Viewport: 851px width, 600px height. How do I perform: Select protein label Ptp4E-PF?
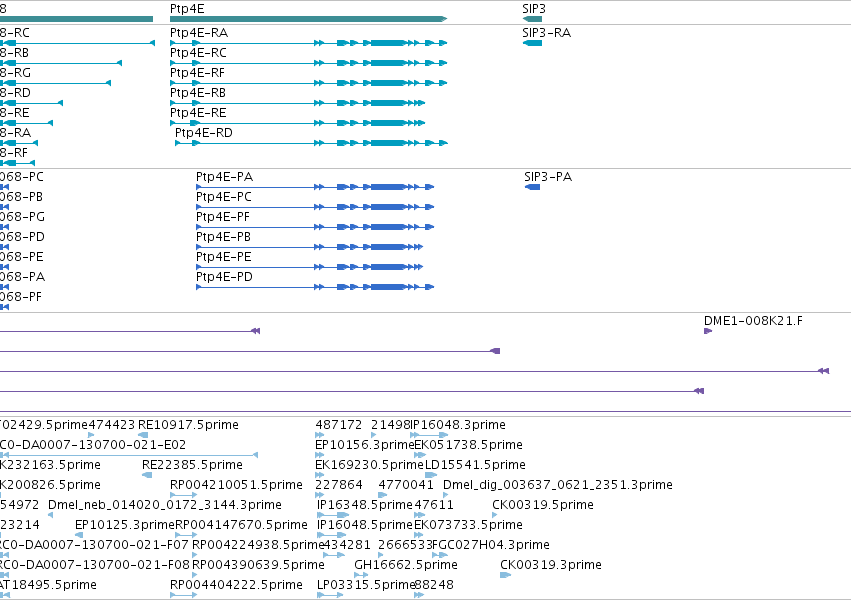tap(223, 217)
